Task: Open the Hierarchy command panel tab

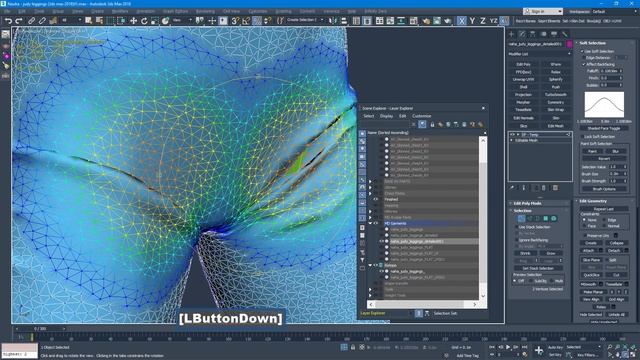Action: (533, 34)
